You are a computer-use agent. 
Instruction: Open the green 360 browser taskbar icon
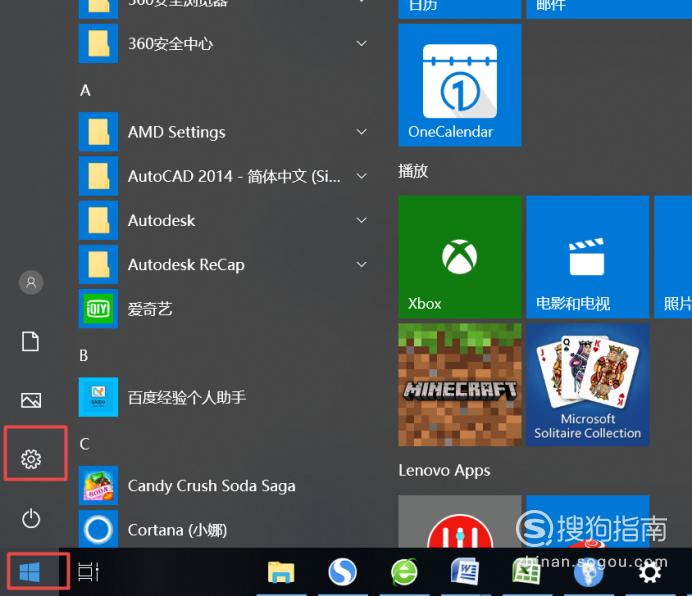point(404,572)
